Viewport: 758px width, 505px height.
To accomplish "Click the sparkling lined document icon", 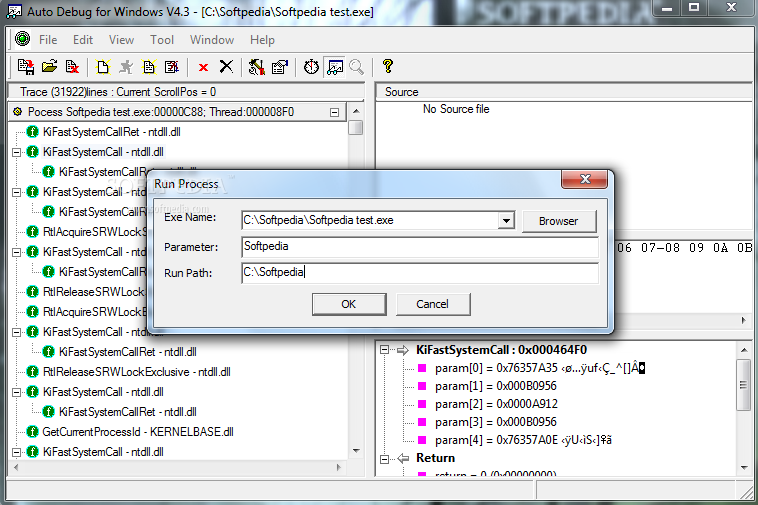I will (x=149, y=67).
